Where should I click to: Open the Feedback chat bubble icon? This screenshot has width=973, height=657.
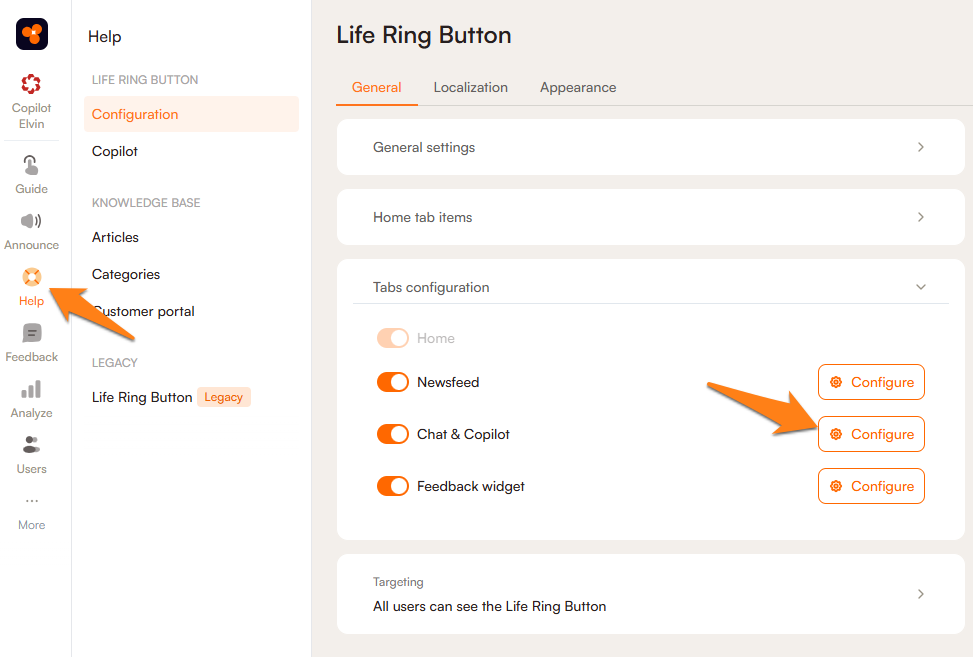point(32,334)
